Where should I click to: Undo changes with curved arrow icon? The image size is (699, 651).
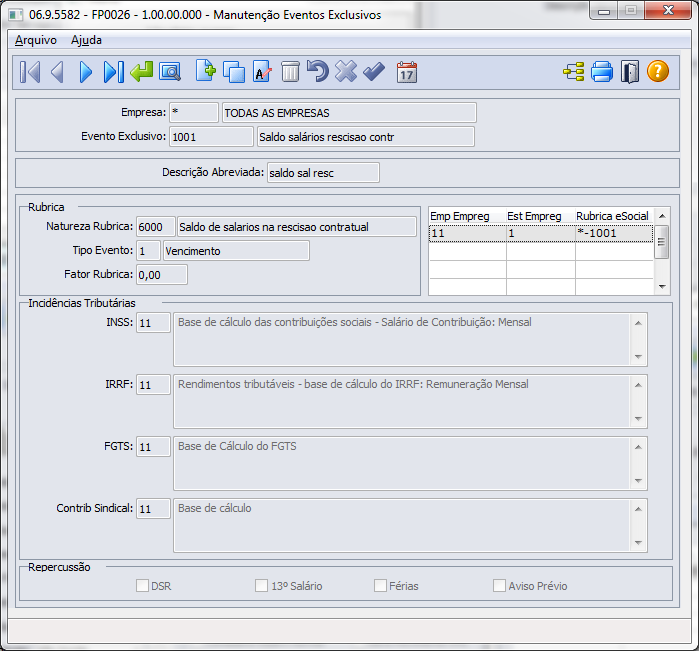[318, 71]
